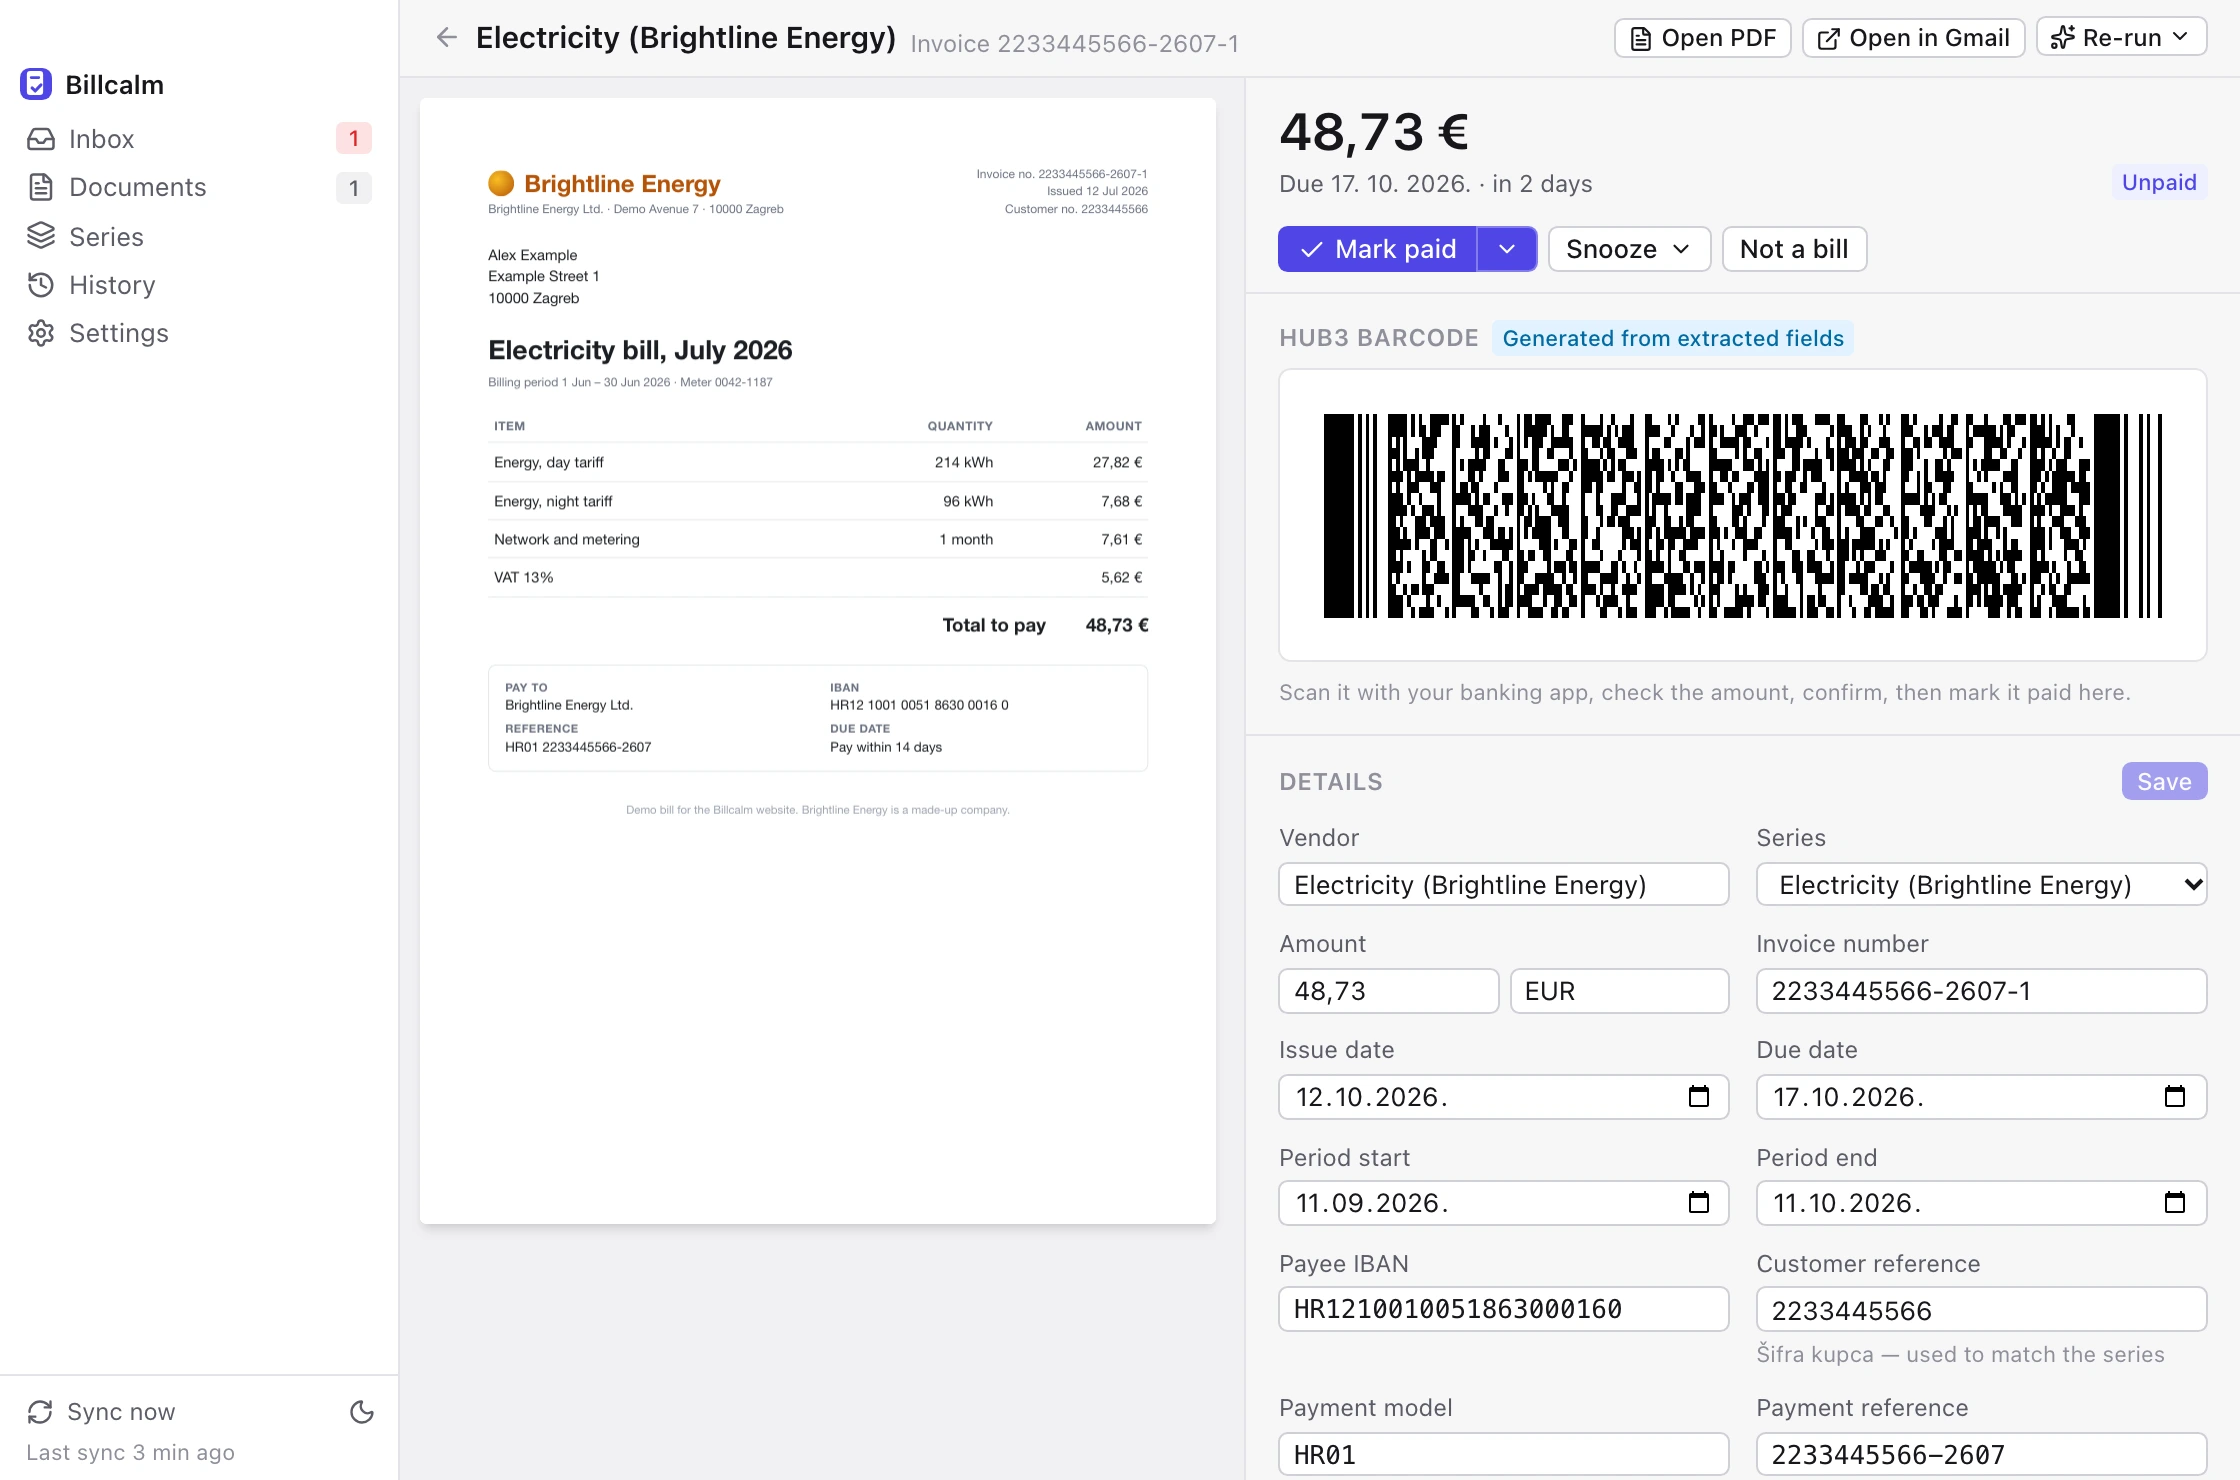Screen dimensions: 2240x1480
Task: Open the Snooze dropdown
Action: click(1629, 249)
